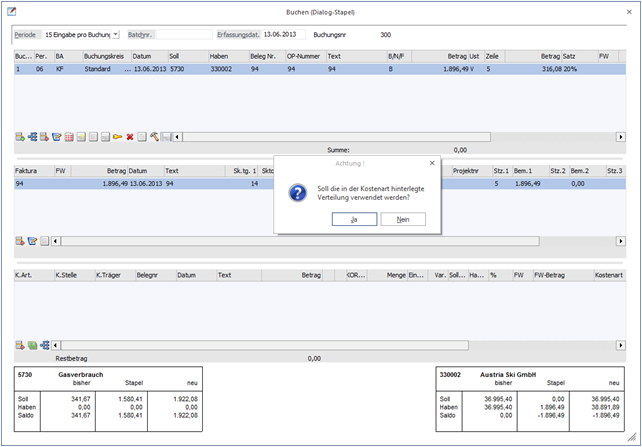The width and height of the screenshot is (642, 447).
Task: Click the green book icon in cost toolbar
Action: pos(32,345)
